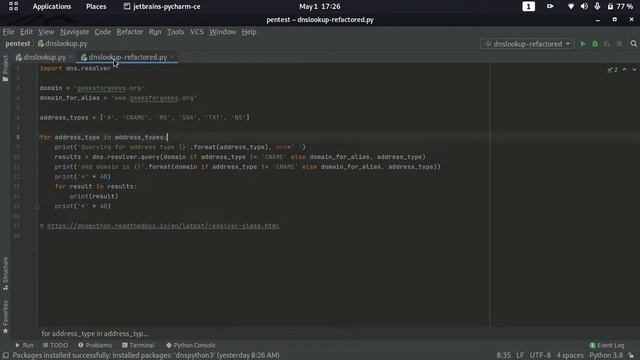This screenshot has width=640, height=360.
Task: Toggle the Project tool window sidebar
Action: pyautogui.click(x=5, y=68)
